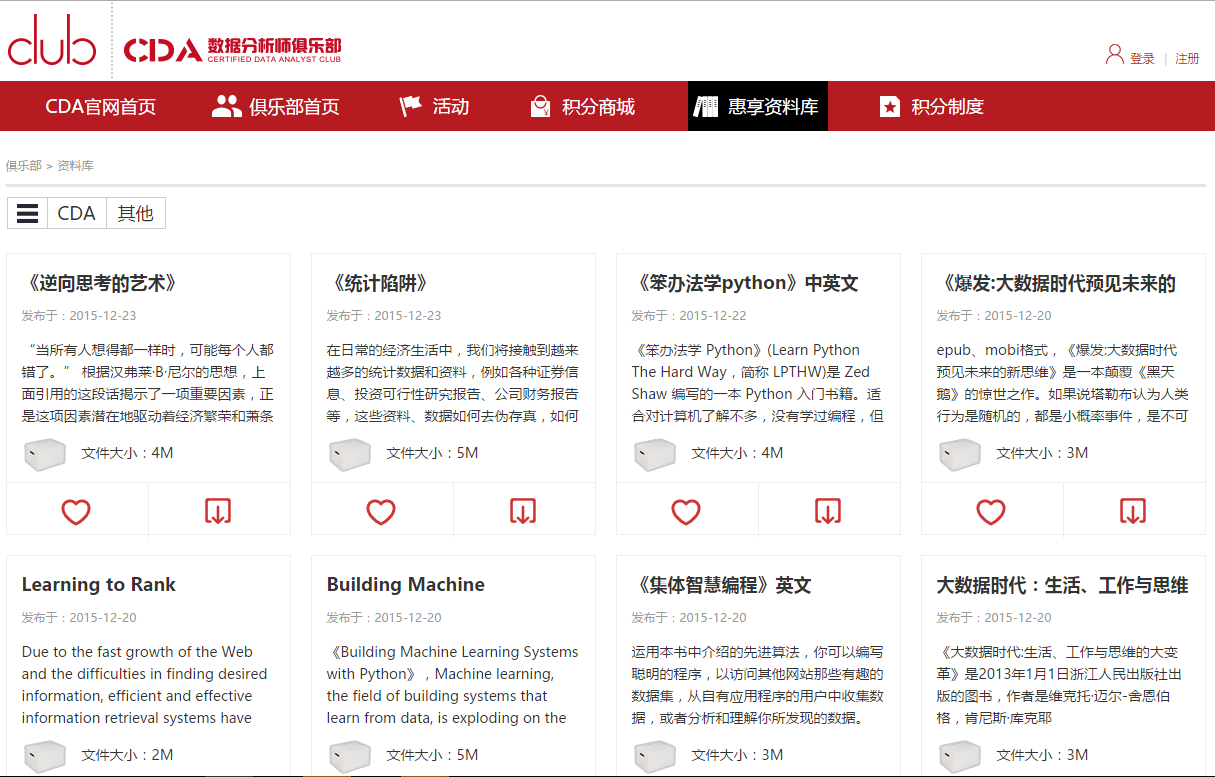The height and width of the screenshot is (777, 1215).
Task: Click 资料库 in the breadcrumb
Action: coord(75,166)
